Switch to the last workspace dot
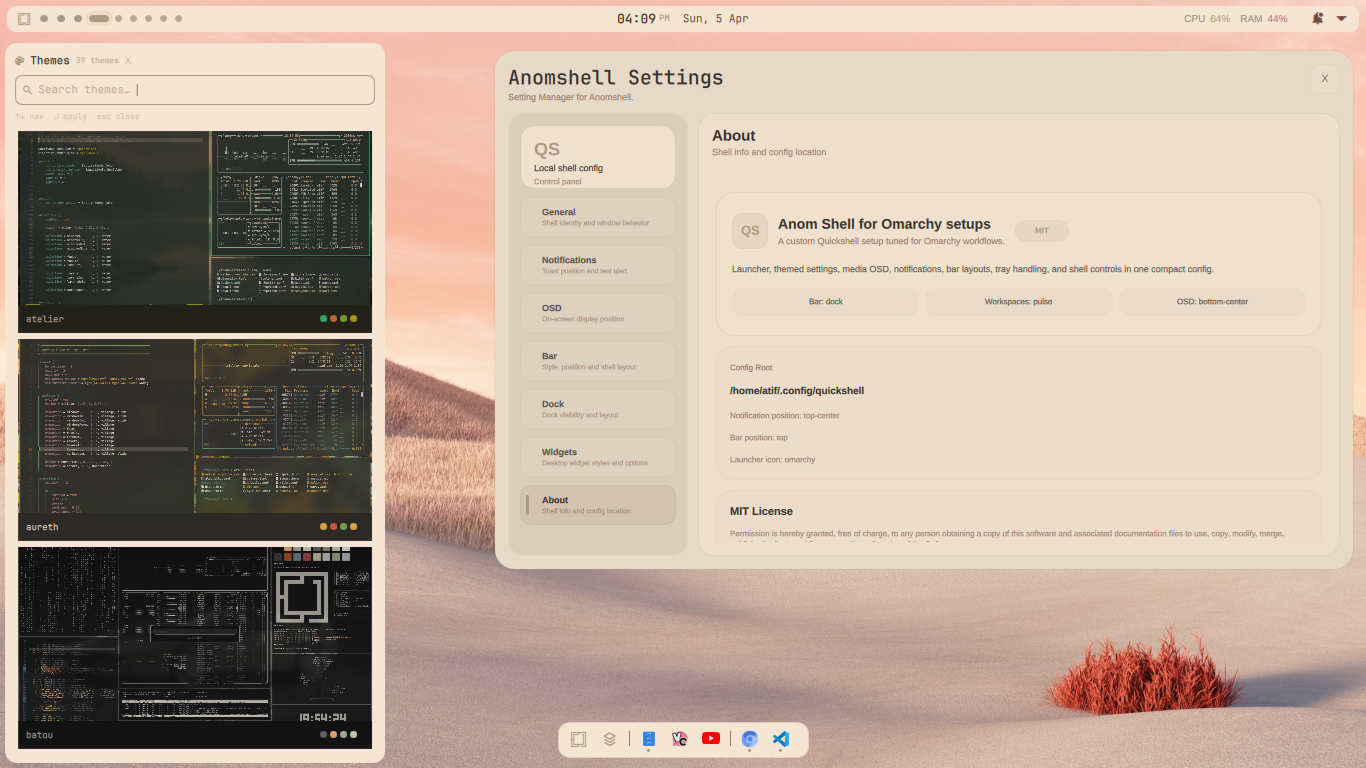 click(178, 18)
